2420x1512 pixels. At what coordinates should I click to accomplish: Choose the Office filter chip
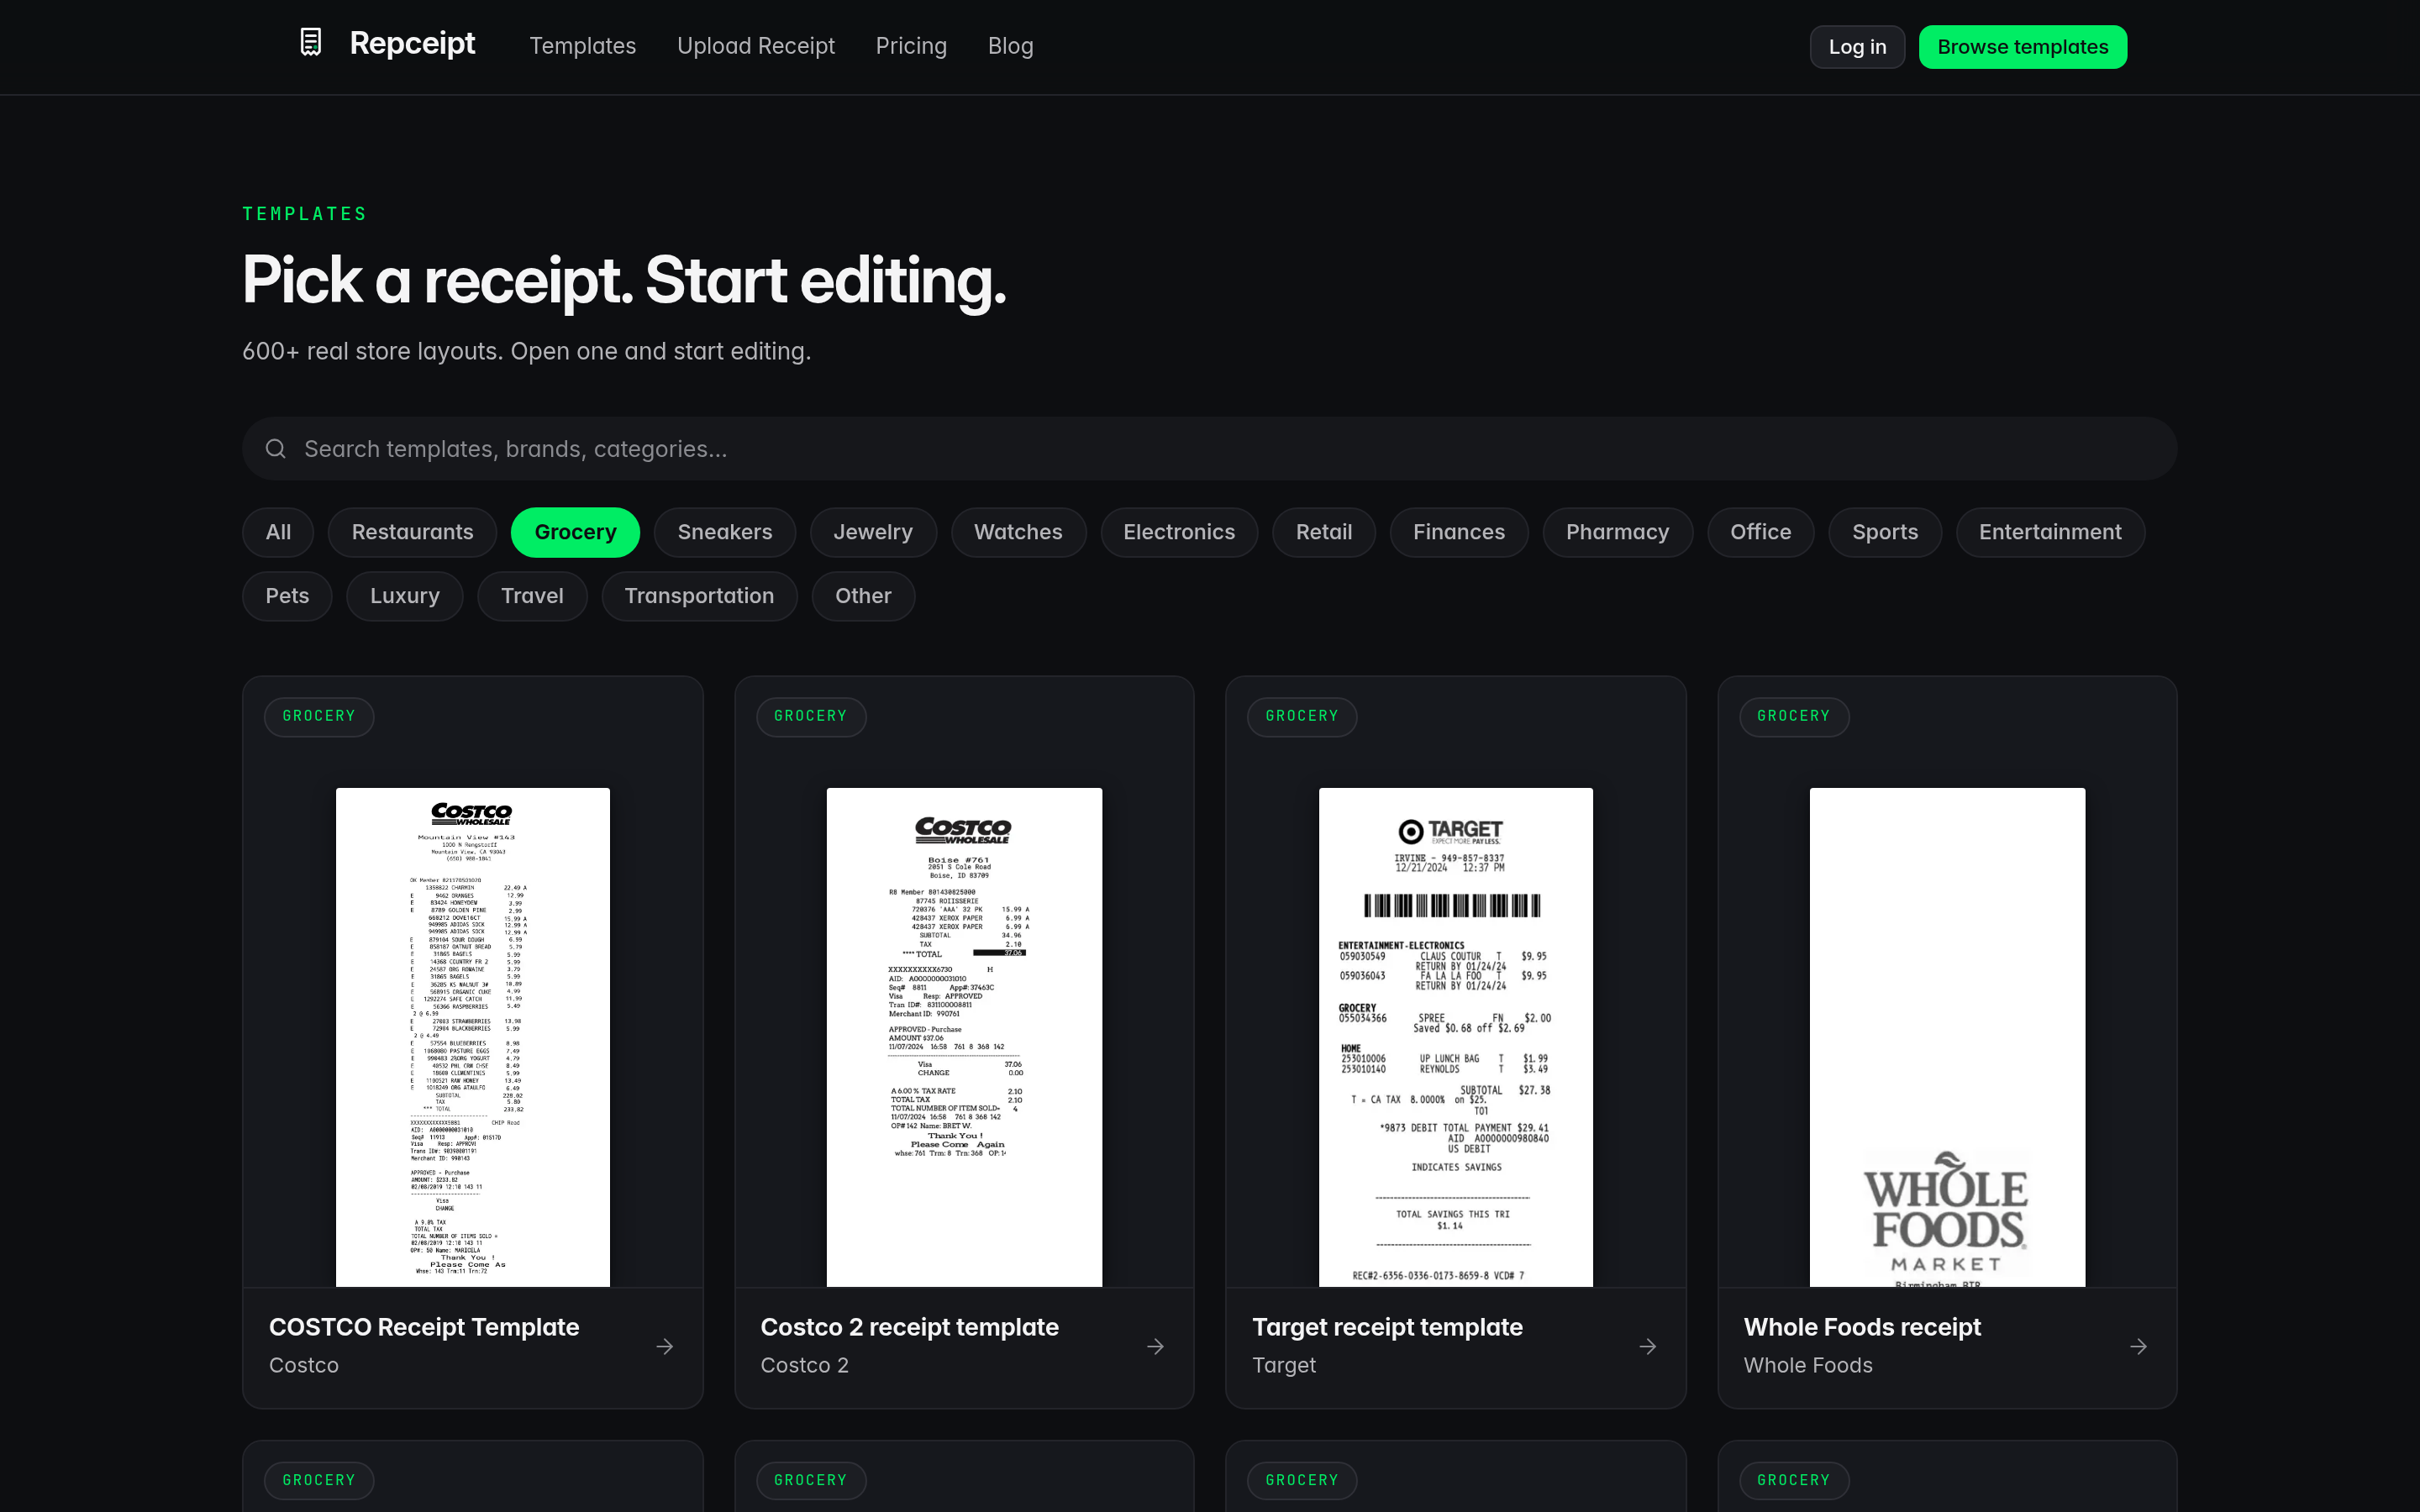(x=1760, y=532)
